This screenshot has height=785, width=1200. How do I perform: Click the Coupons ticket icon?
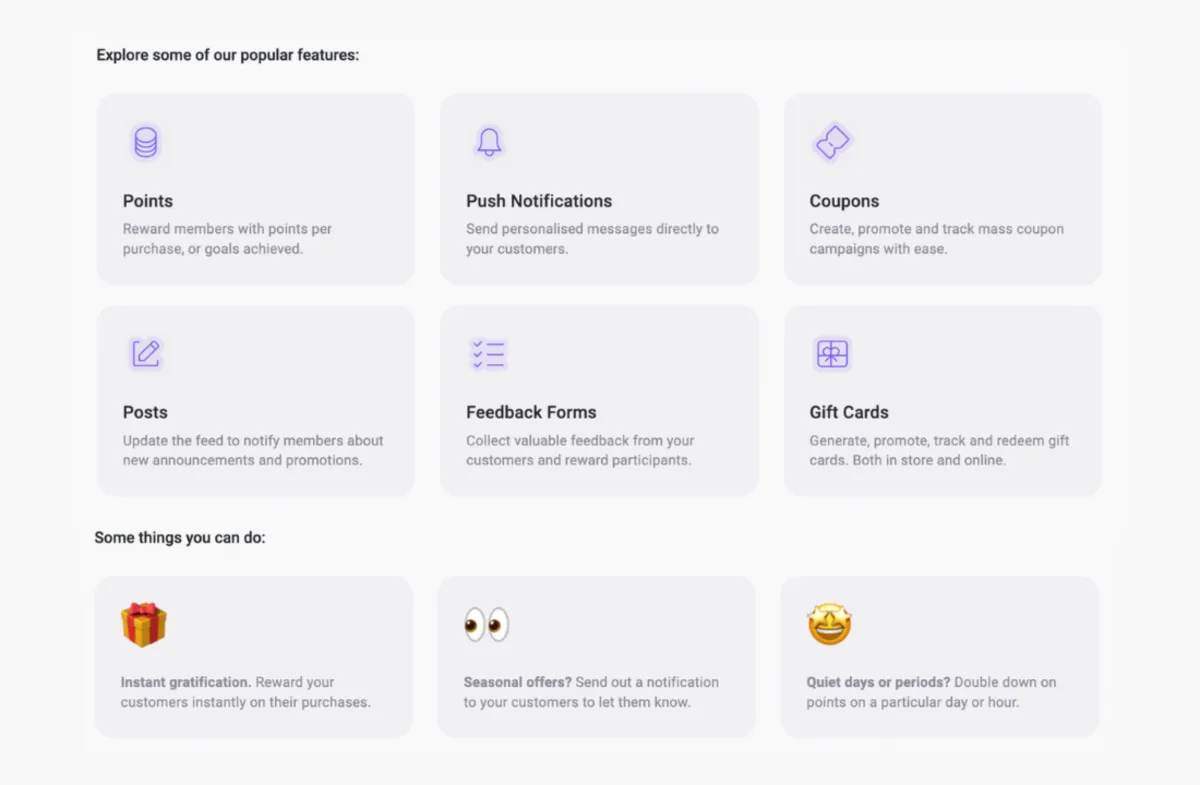(832, 143)
